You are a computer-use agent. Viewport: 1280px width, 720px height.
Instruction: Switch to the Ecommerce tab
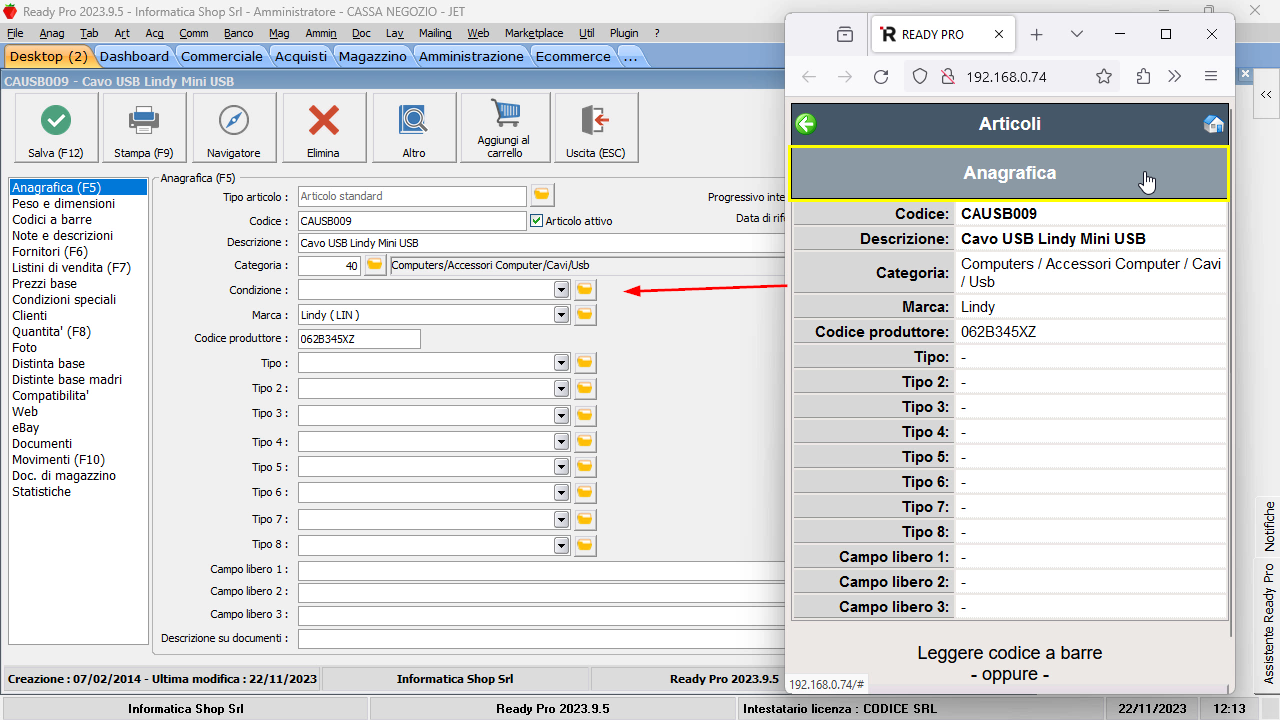pos(573,57)
